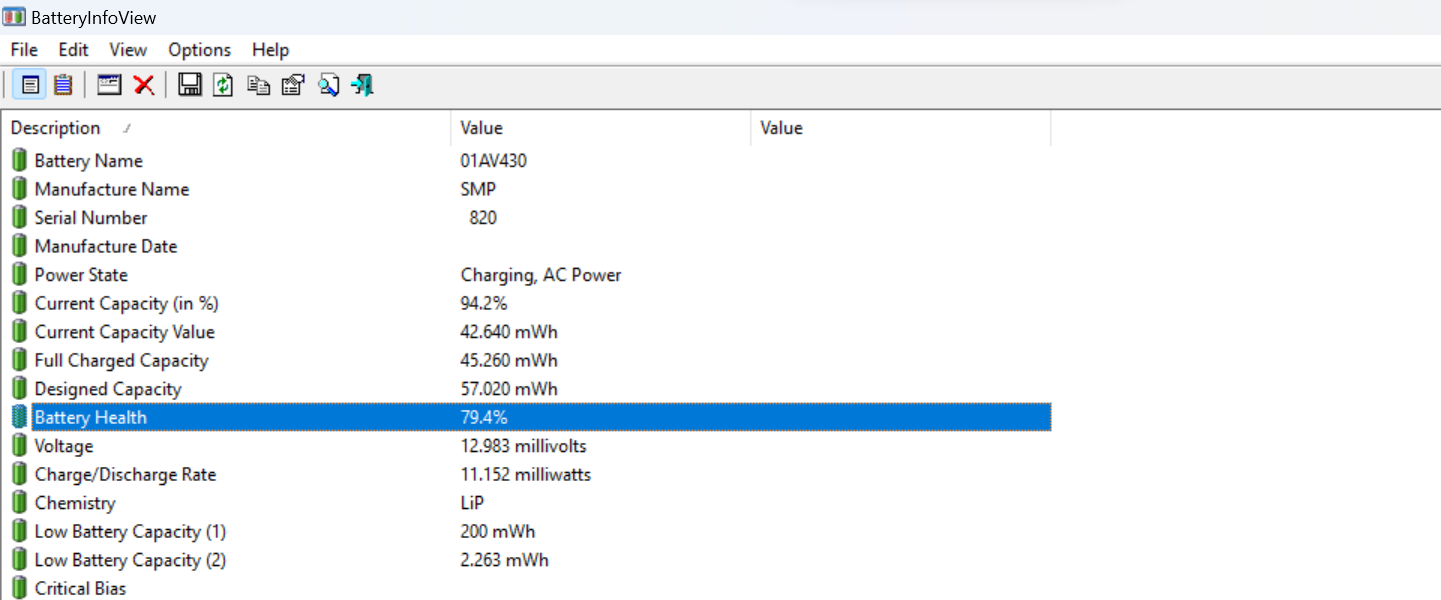Click the battery icon beside Manufacture Date
The height and width of the screenshot is (600, 1441).
pos(20,246)
